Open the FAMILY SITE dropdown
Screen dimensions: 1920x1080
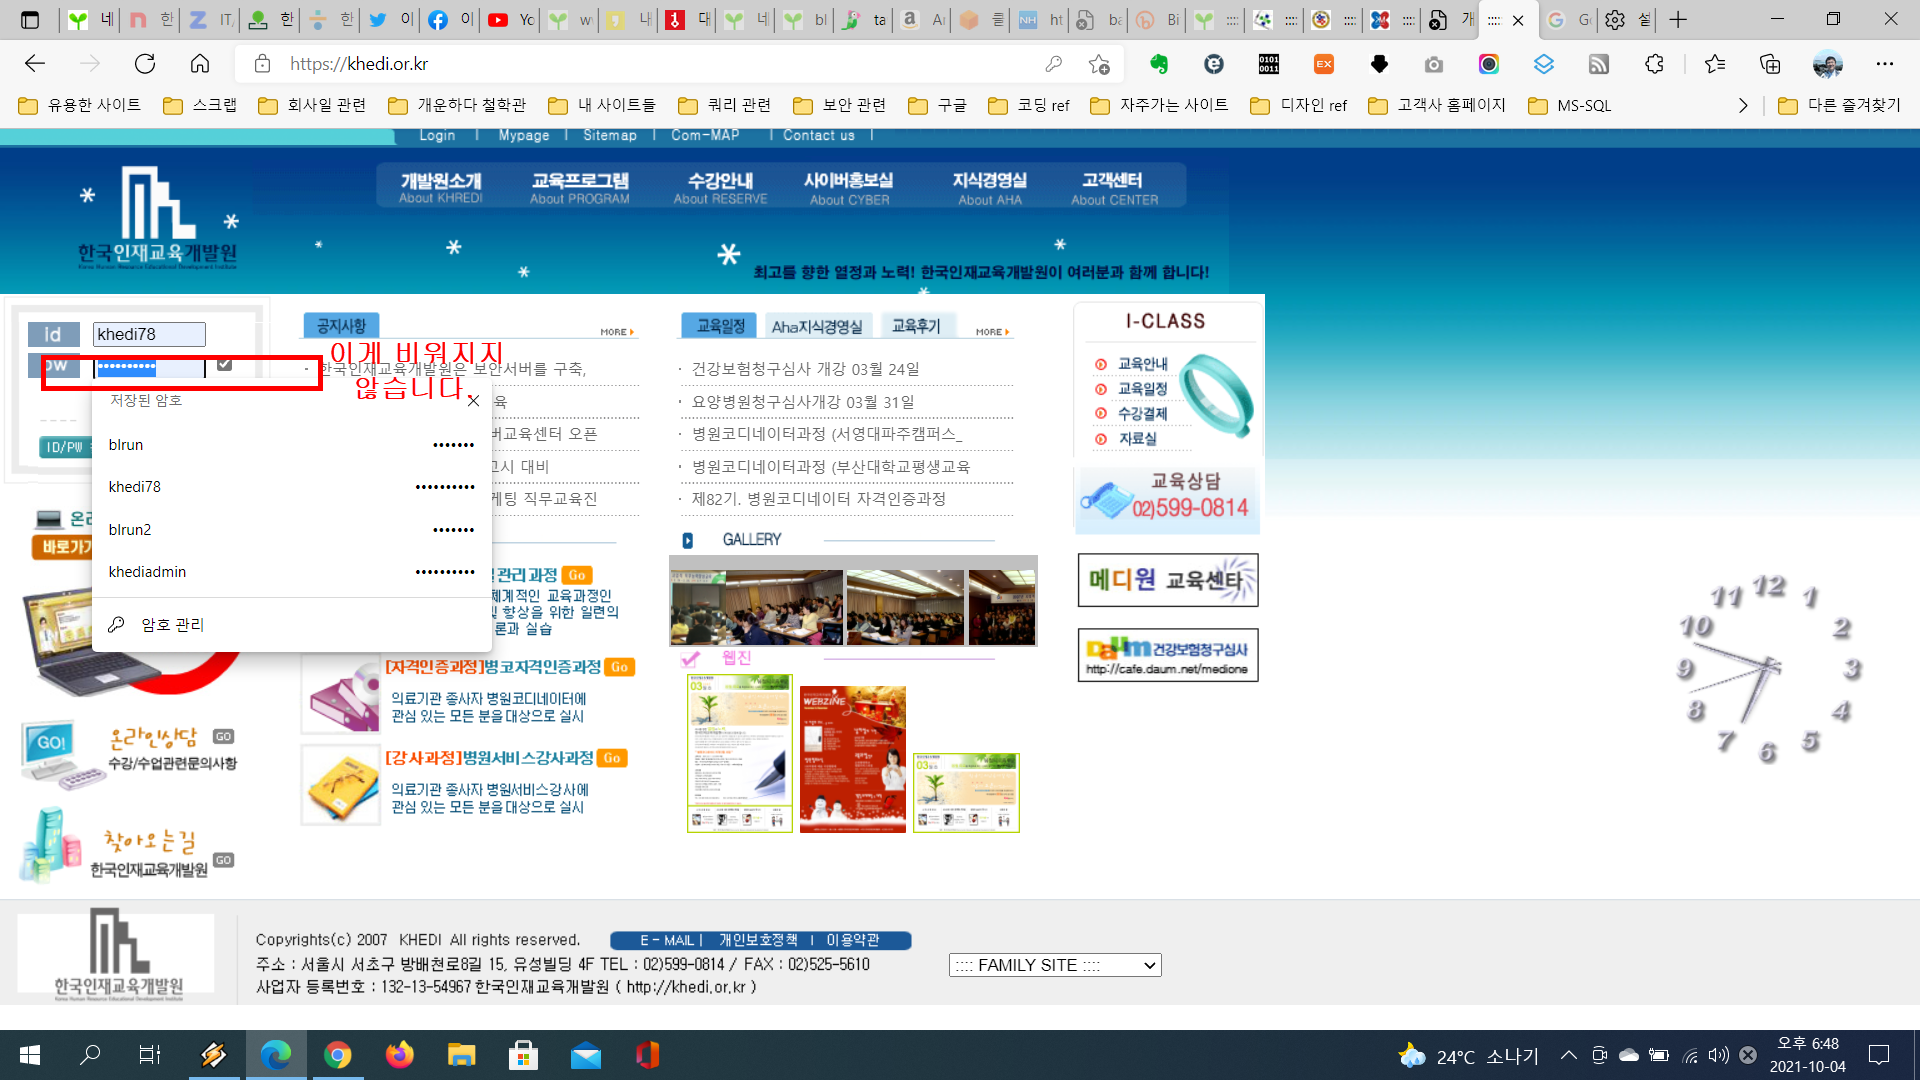(x=1054, y=965)
